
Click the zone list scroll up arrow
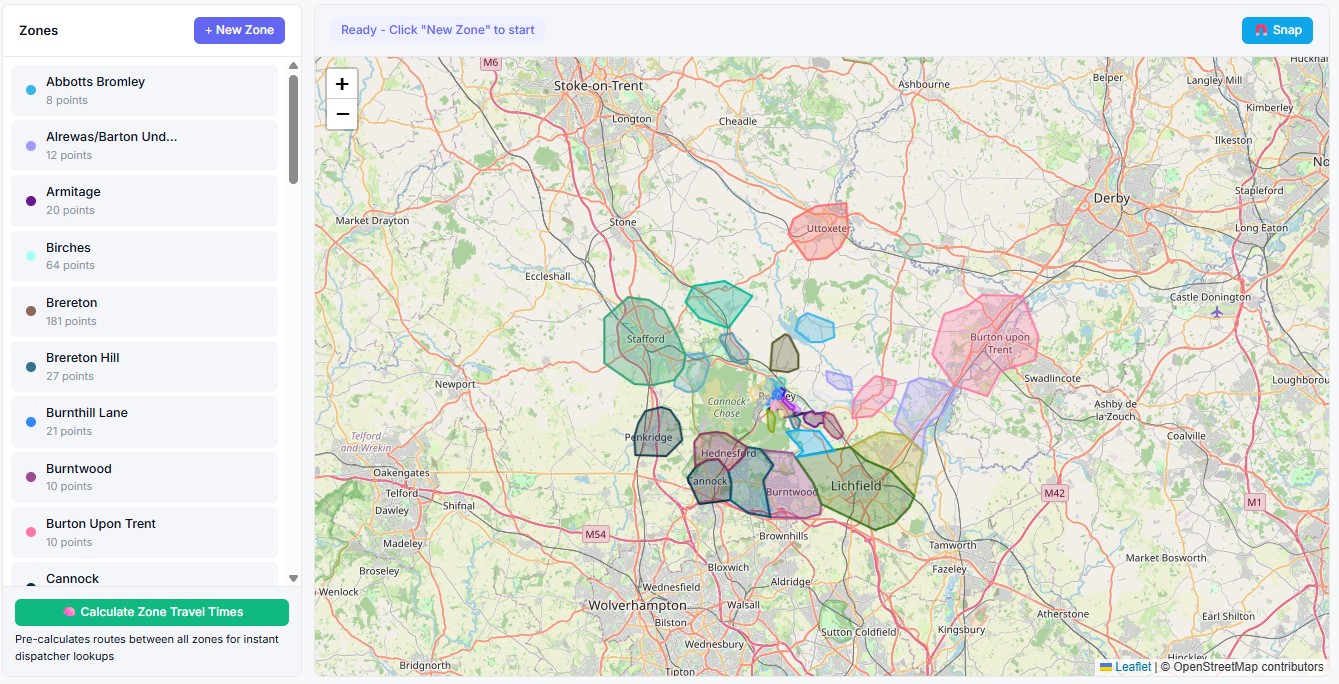point(293,66)
